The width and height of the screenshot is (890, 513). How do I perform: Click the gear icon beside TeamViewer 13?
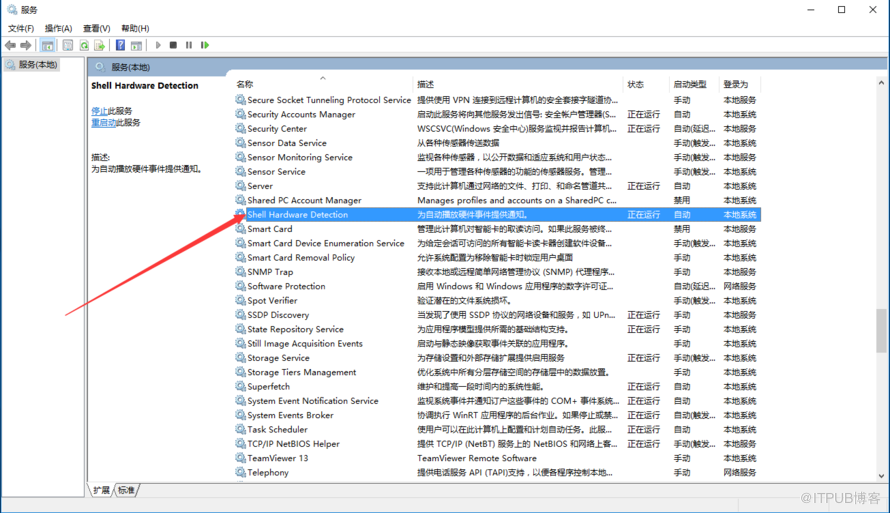coord(241,458)
